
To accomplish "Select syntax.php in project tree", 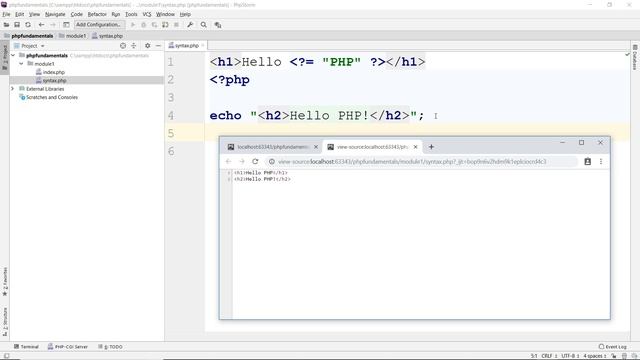I will click(x=51, y=81).
